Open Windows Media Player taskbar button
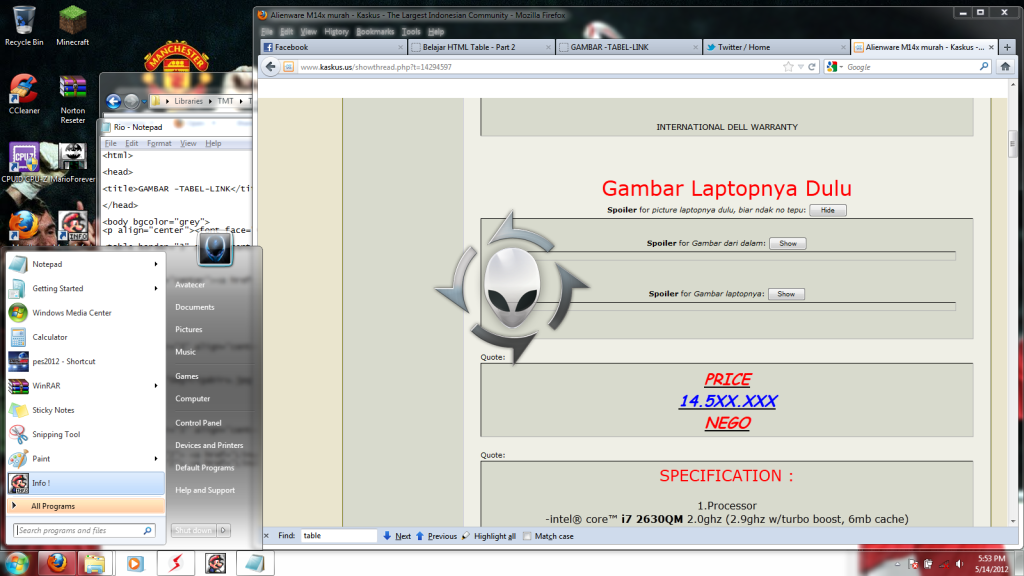Screen dimensions: 1024x576 click(135, 563)
